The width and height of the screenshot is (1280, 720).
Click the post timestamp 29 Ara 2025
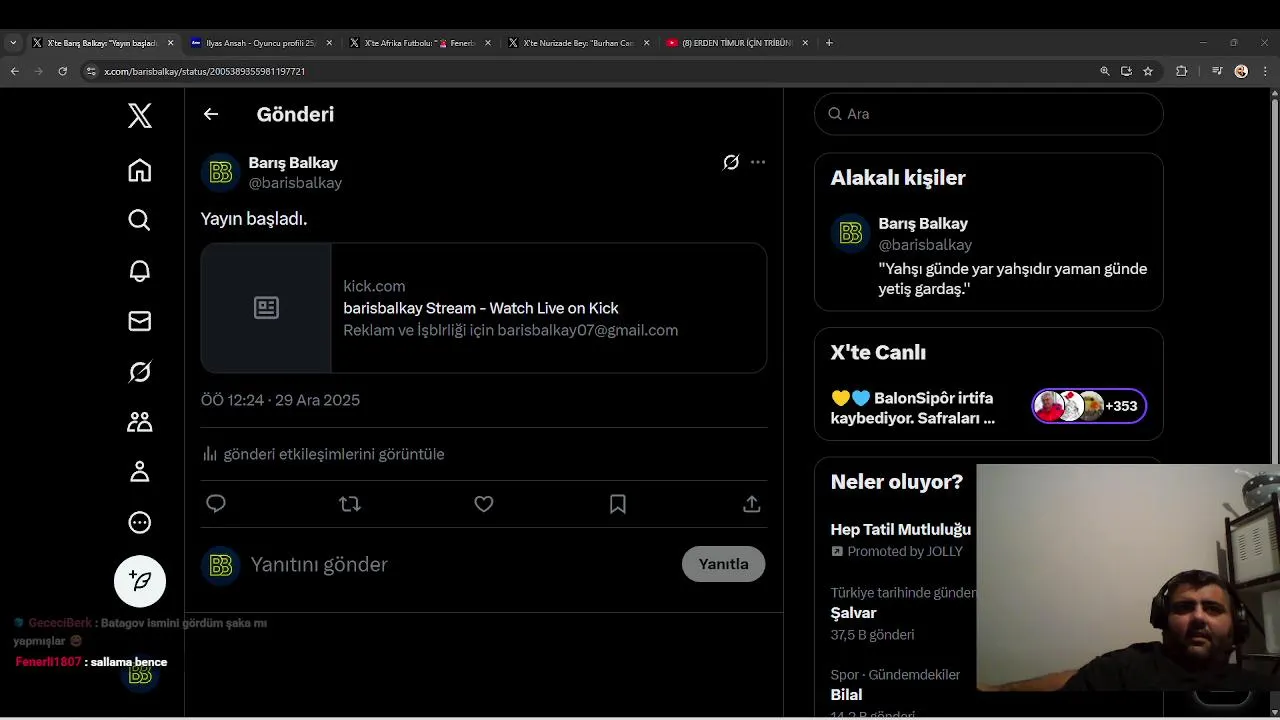point(280,400)
